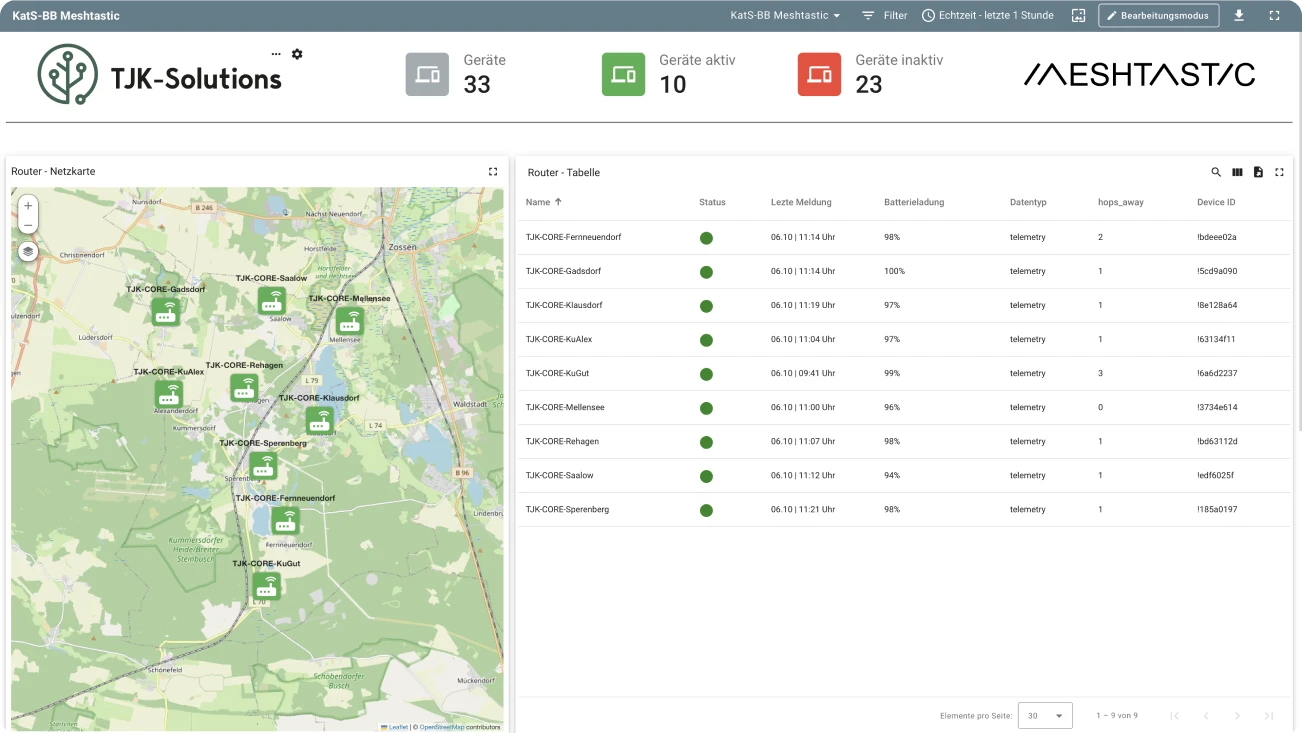
Task: Show column selection in Router - Tabelle
Action: 1237,172
